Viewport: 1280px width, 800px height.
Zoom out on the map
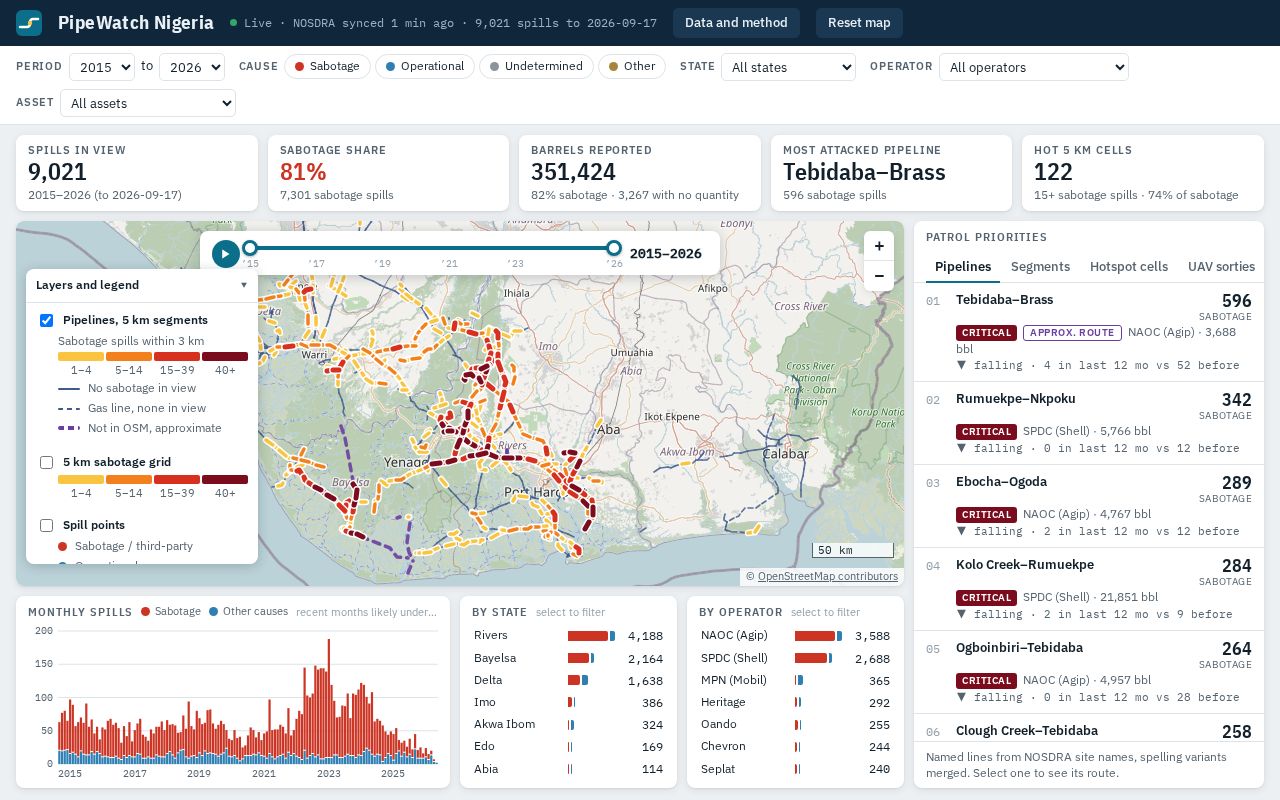pos(879,275)
